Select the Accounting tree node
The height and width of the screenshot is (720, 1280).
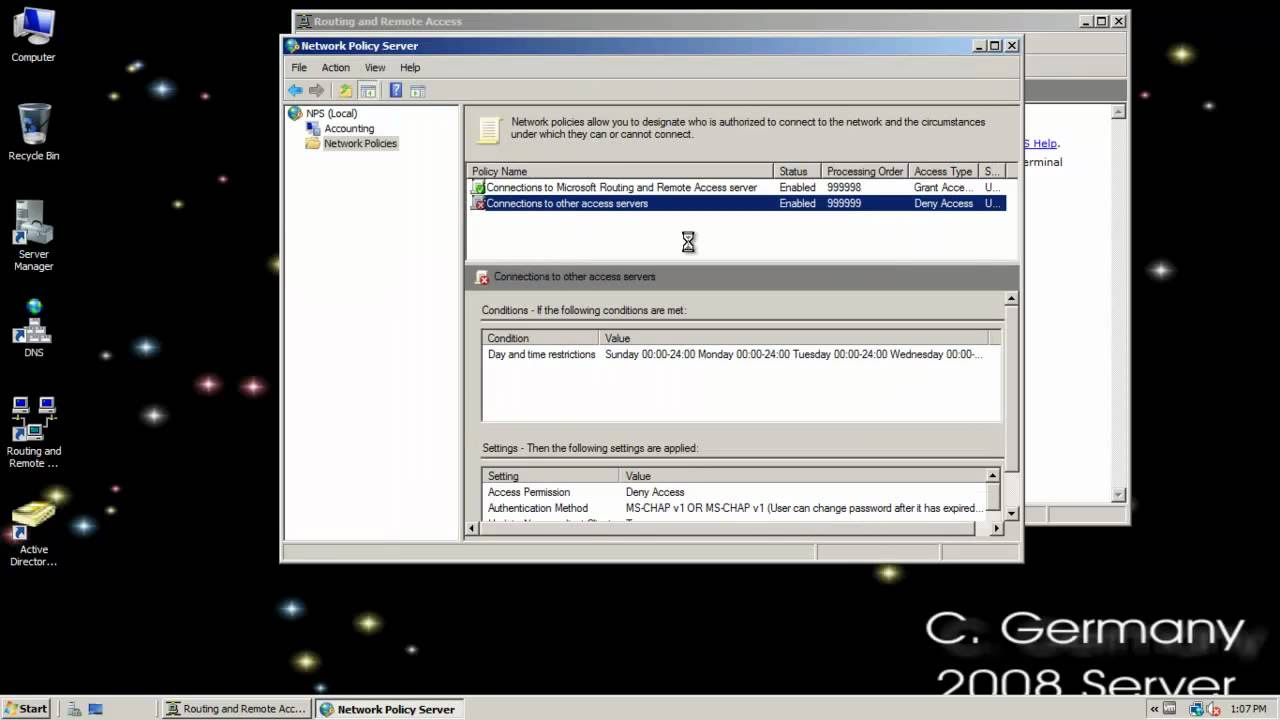[348, 128]
